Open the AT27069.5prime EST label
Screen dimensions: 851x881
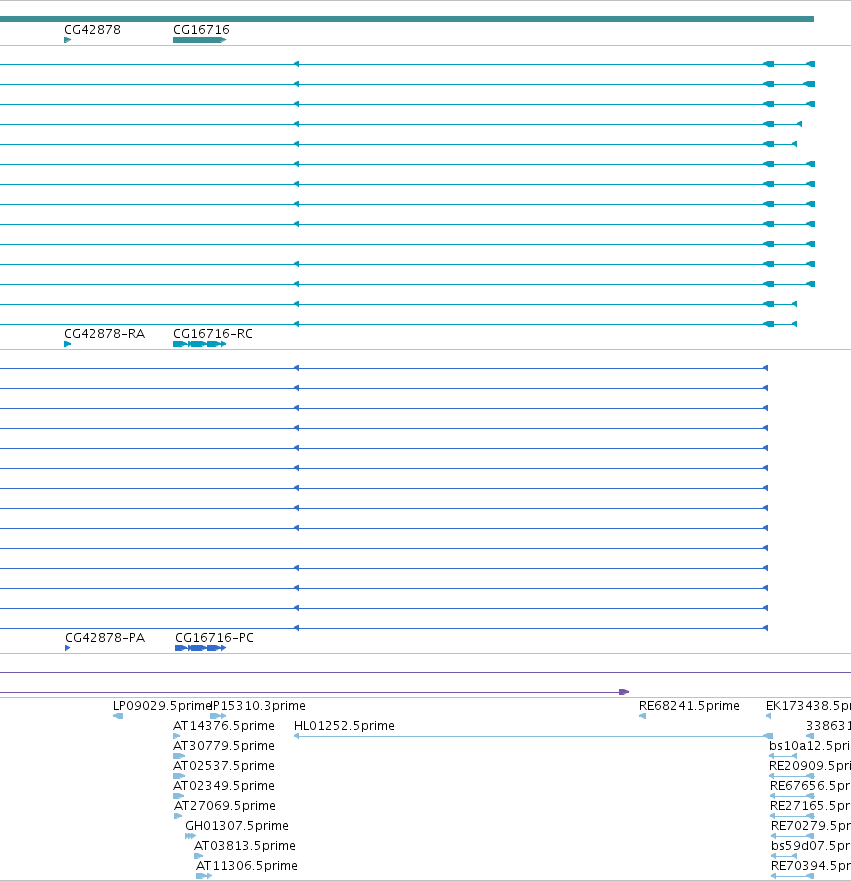click(x=225, y=806)
